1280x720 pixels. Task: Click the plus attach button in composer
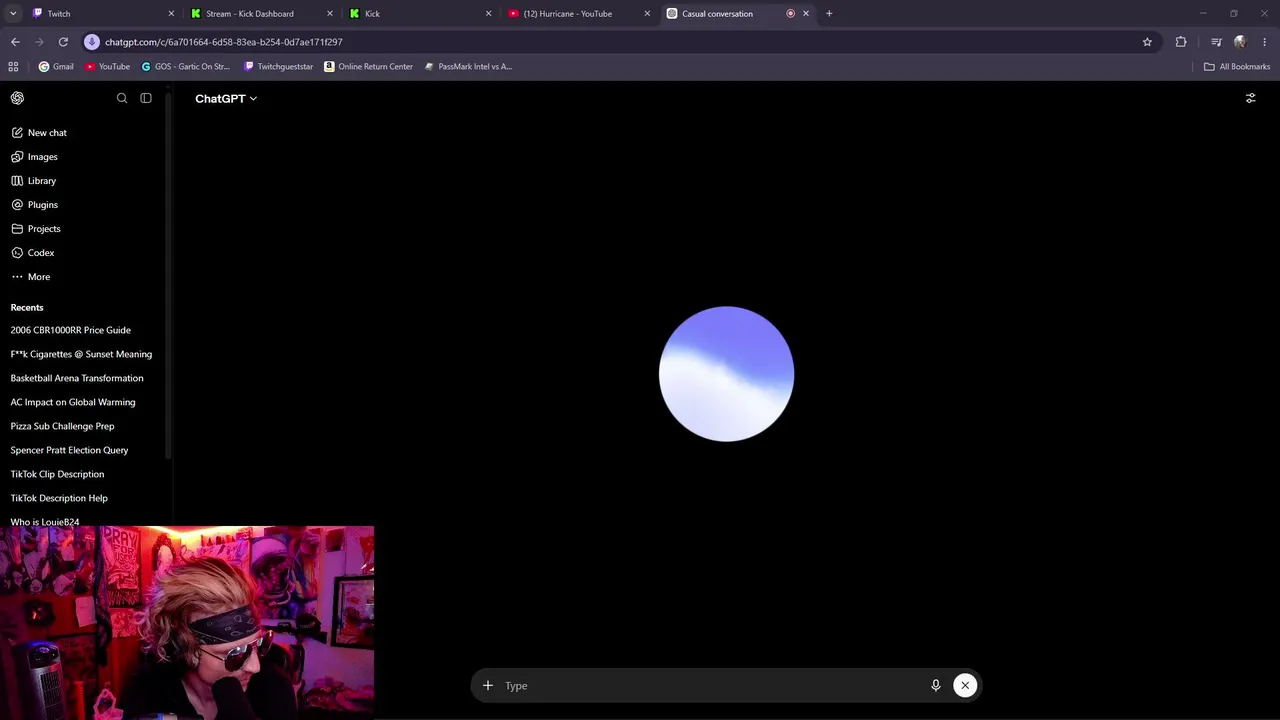pos(488,685)
